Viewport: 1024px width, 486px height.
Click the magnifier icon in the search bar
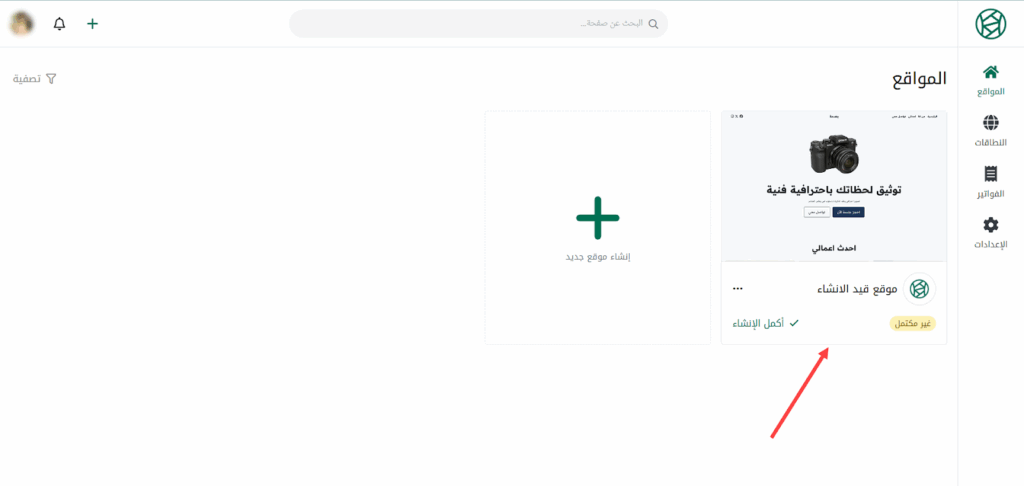point(654,24)
